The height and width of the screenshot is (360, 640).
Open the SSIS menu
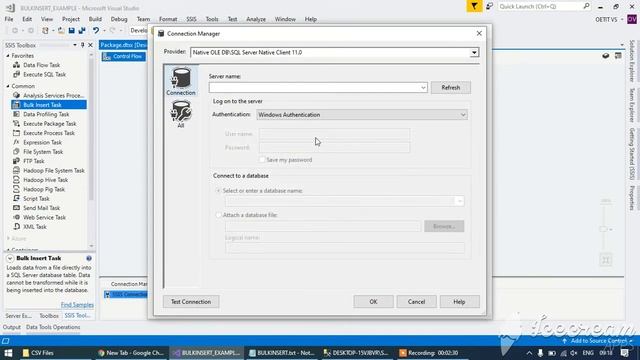pos(191,19)
